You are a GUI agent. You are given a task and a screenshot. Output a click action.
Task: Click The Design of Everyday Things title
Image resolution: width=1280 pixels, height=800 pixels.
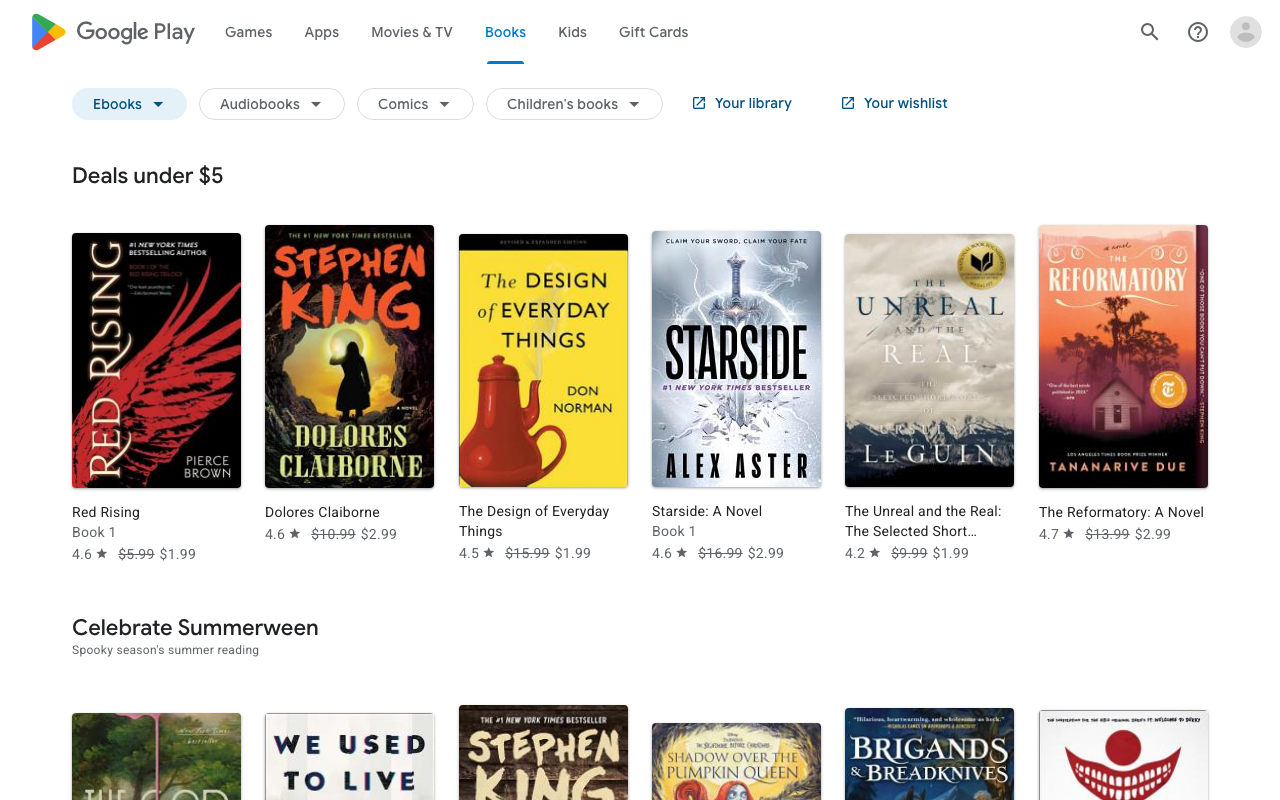(534, 521)
